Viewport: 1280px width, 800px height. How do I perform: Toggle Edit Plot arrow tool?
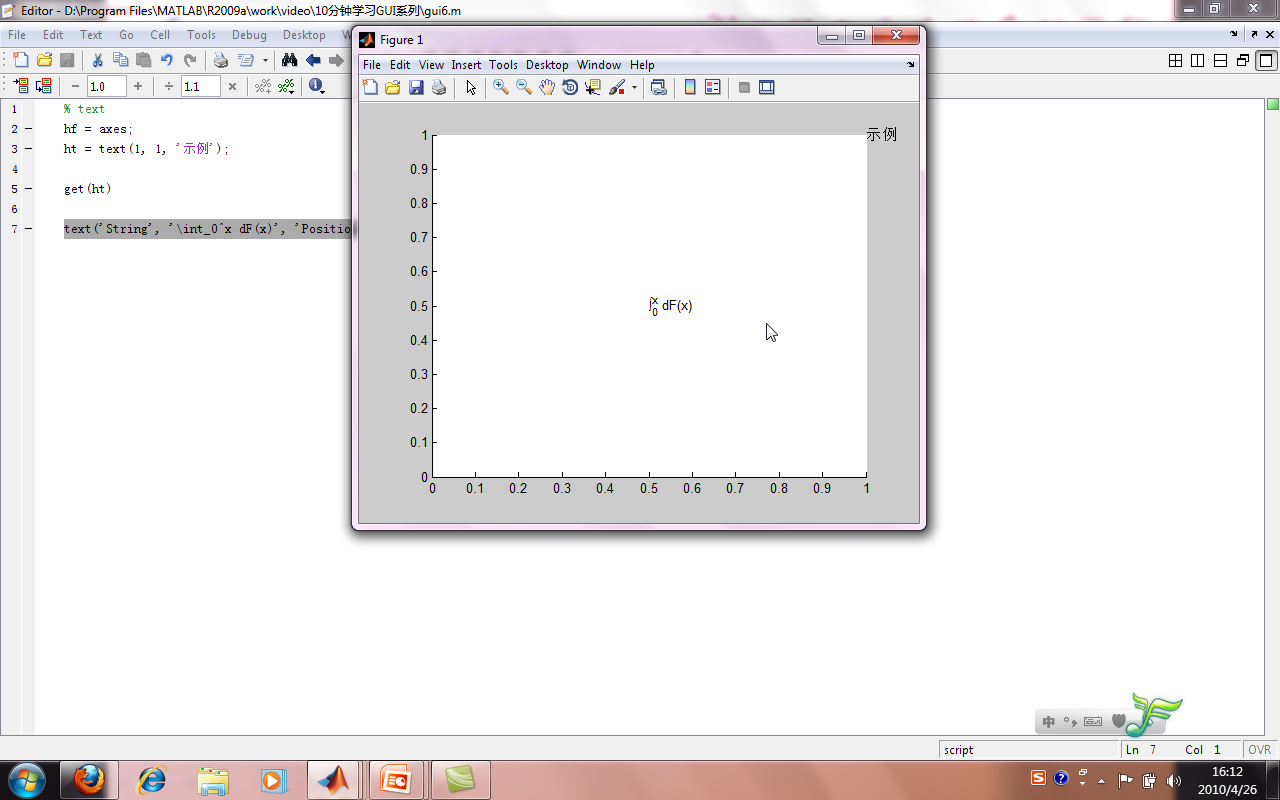pos(471,88)
